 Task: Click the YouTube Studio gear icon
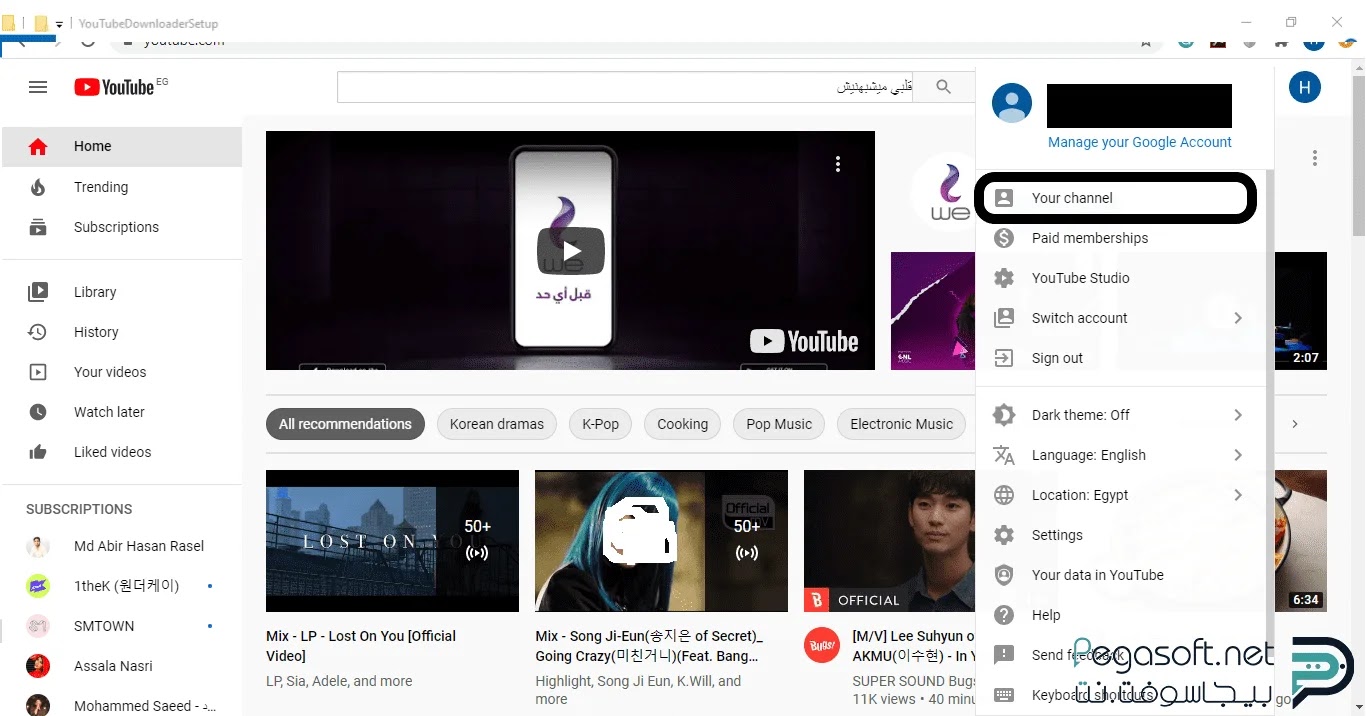click(1004, 278)
